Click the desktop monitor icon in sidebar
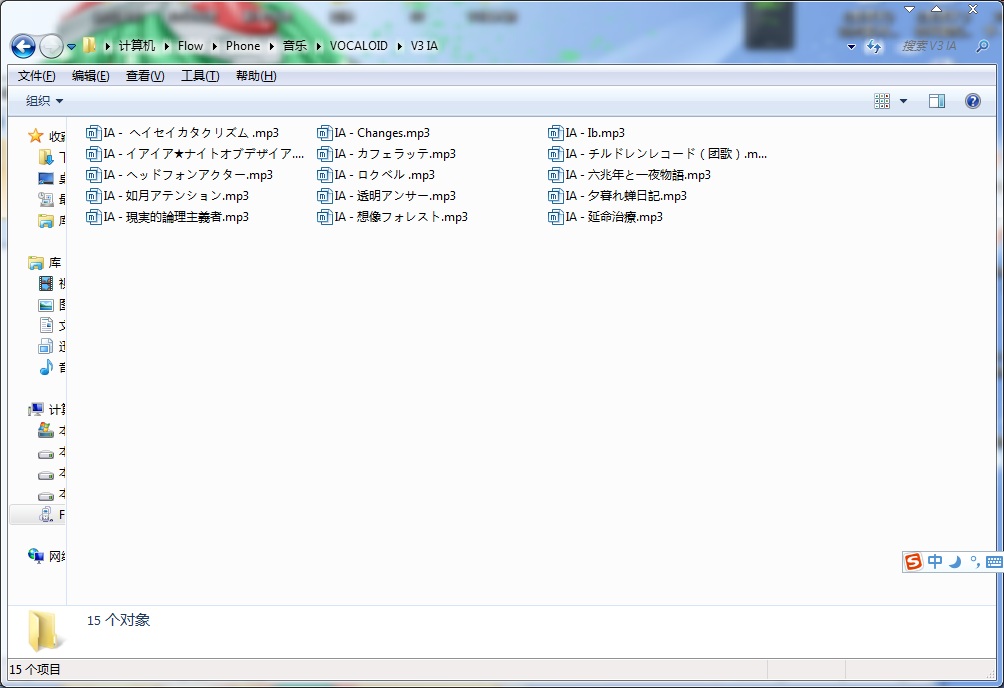 [x=45, y=178]
